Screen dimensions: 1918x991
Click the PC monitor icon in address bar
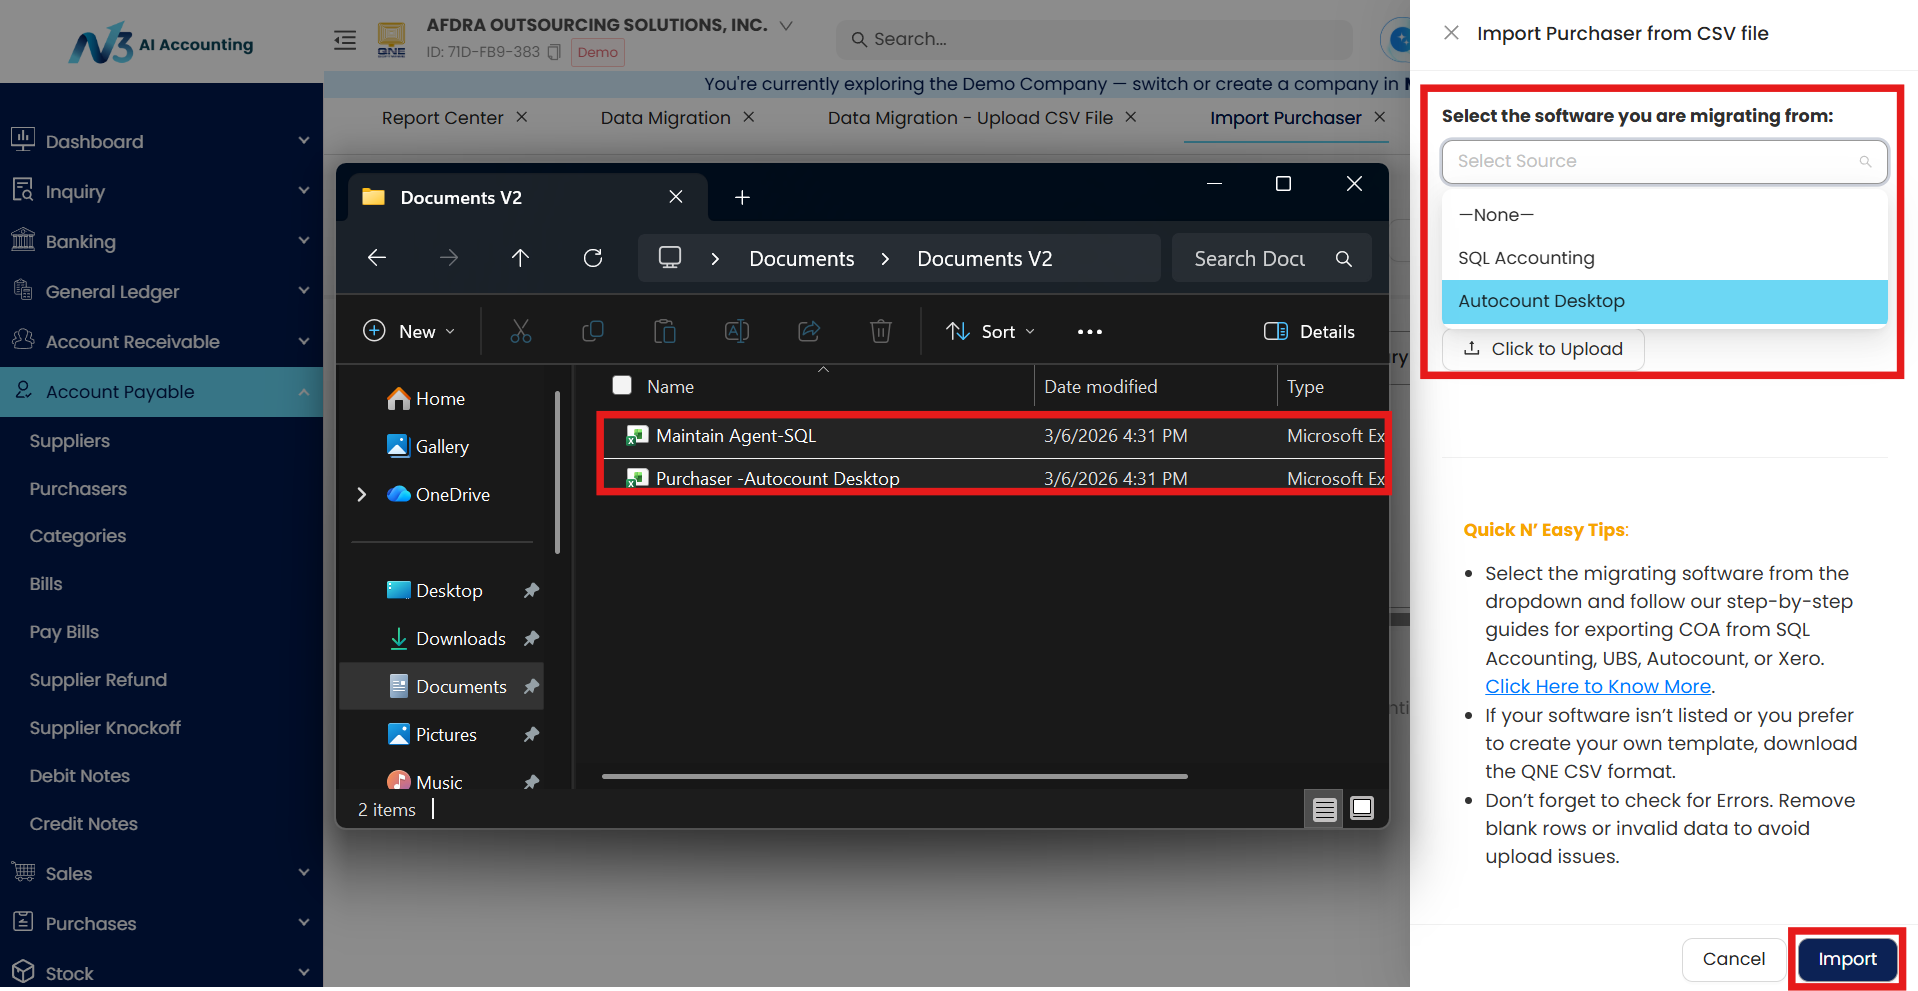[670, 258]
